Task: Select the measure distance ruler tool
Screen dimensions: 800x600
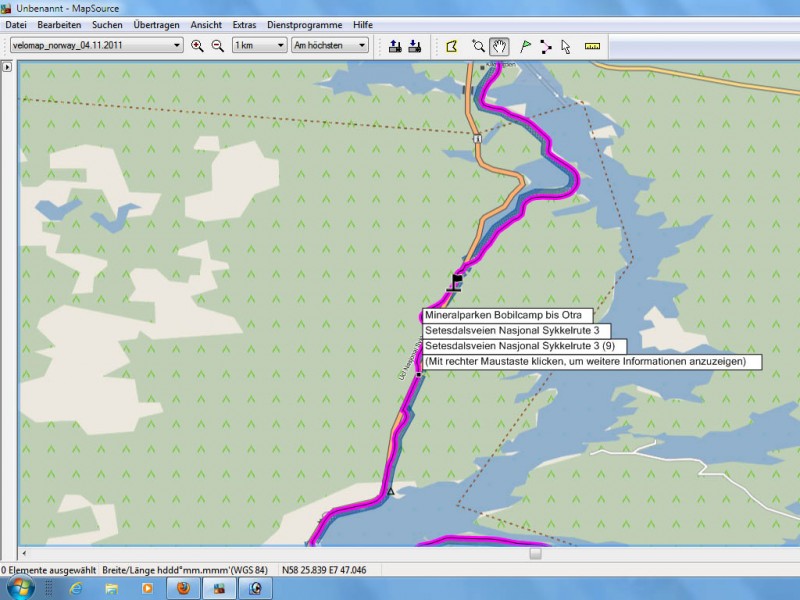Action: pyautogui.click(x=592, y=46)
